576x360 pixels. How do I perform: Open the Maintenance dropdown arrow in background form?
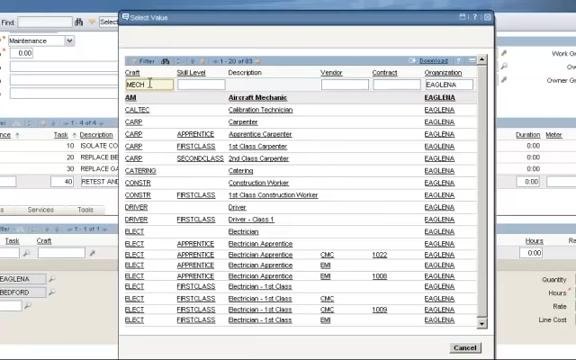tap(69, 41)
